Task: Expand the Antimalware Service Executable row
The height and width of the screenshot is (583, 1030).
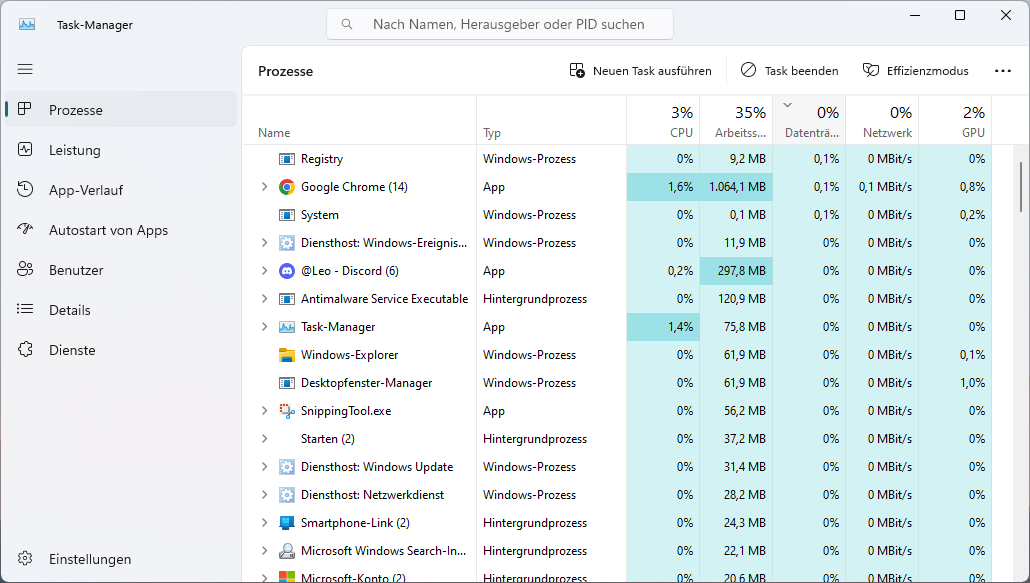Action: click(x=264, y=299)
